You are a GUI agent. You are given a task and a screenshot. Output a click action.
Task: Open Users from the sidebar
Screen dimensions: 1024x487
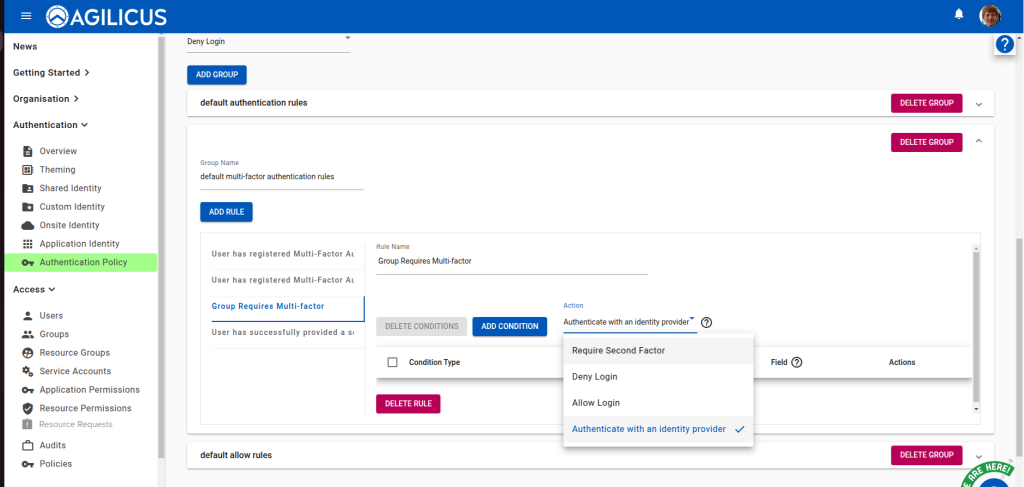pos(50,316)
